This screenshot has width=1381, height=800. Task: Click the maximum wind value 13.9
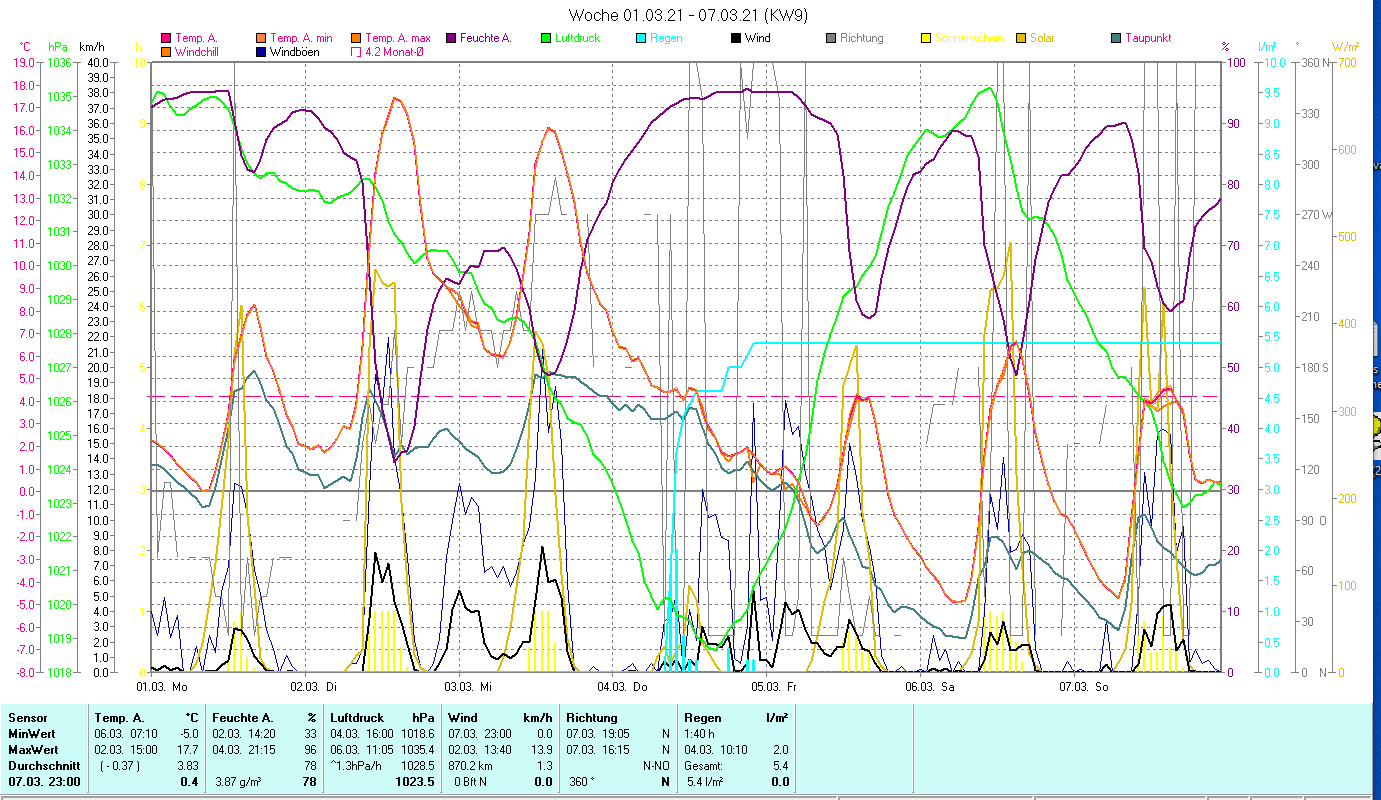(543, 750)
